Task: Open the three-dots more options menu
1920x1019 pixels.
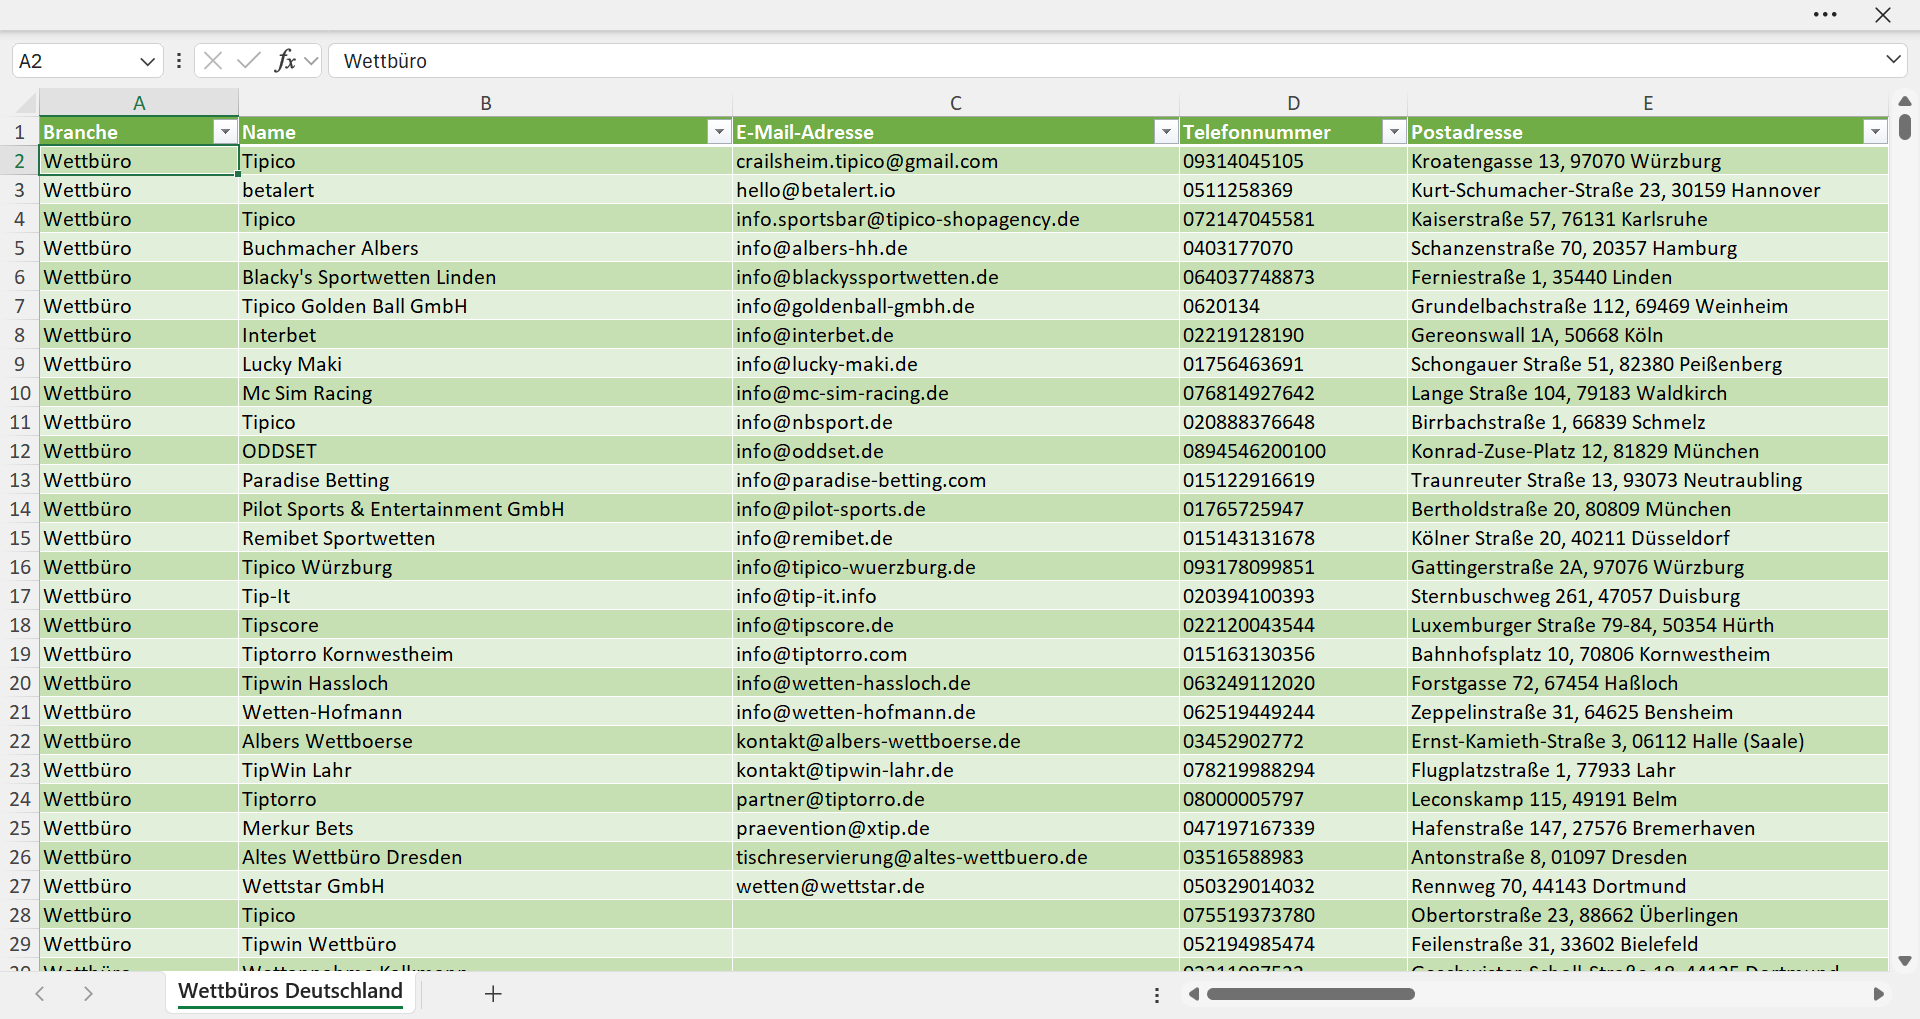Action: tap(1825, 15)
